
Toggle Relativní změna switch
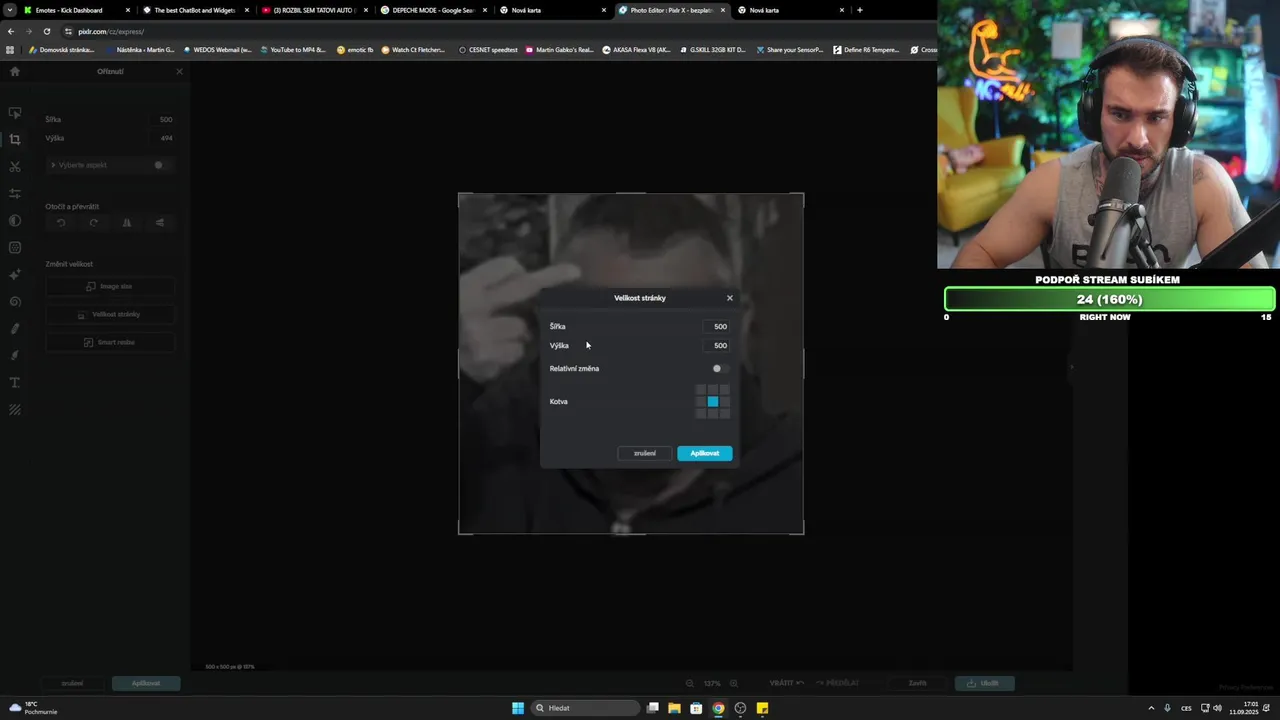[x=720, y=369]
